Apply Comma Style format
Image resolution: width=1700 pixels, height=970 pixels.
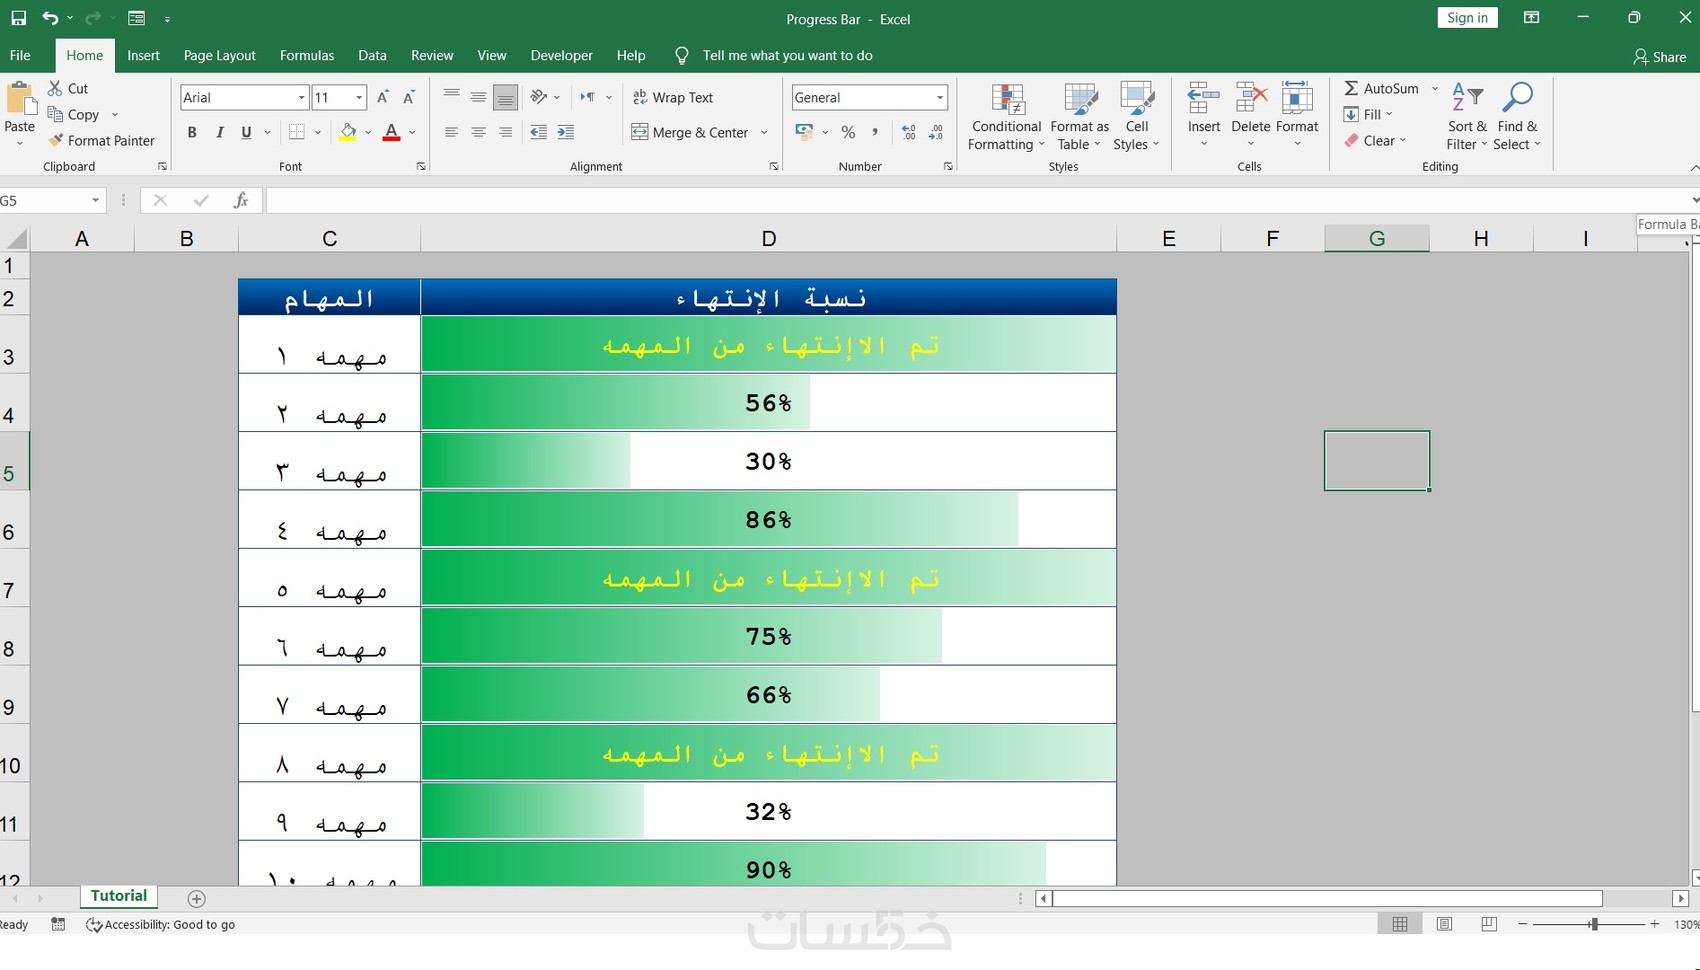875,132
